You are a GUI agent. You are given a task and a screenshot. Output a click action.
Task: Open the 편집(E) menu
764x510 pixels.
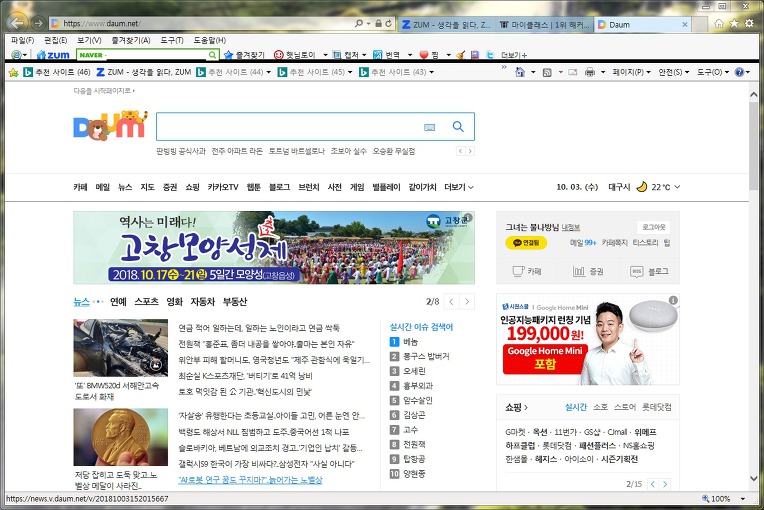click(x=56, y=40)
